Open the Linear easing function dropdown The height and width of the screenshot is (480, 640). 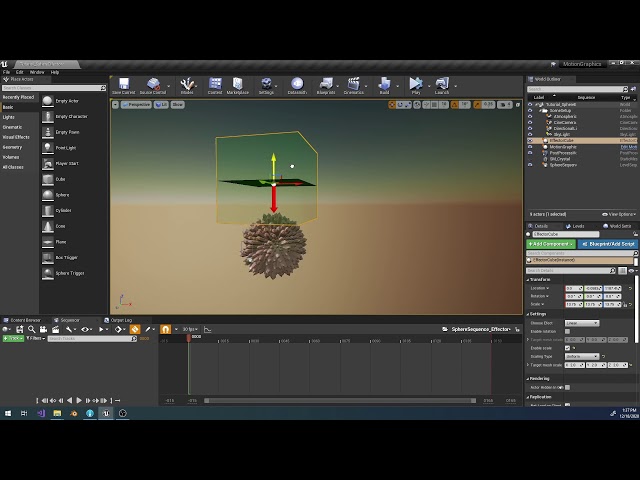coord(582,323)
